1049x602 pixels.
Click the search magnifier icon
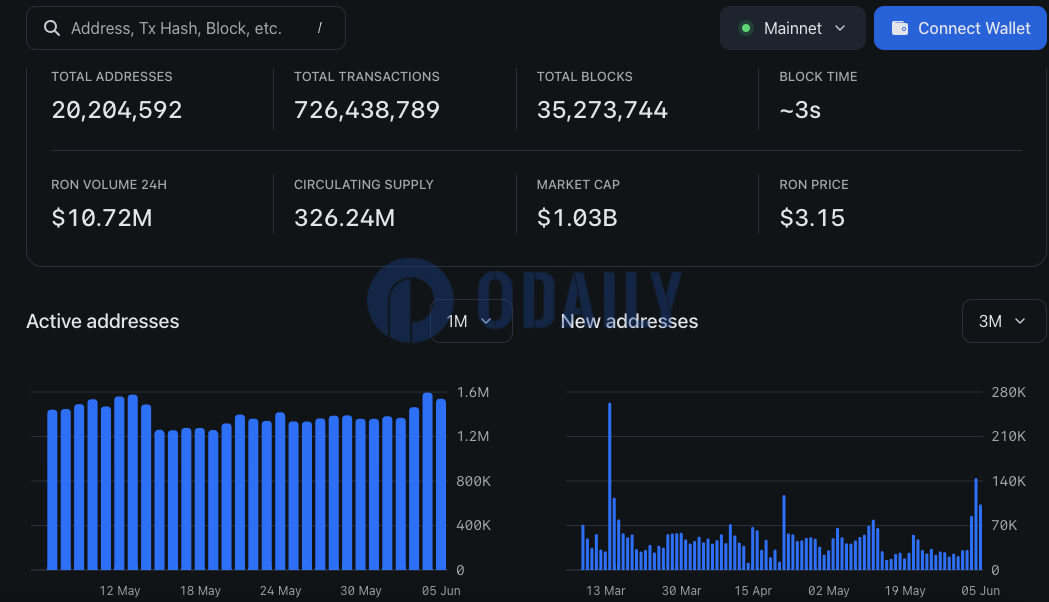(x=52, y=28)
